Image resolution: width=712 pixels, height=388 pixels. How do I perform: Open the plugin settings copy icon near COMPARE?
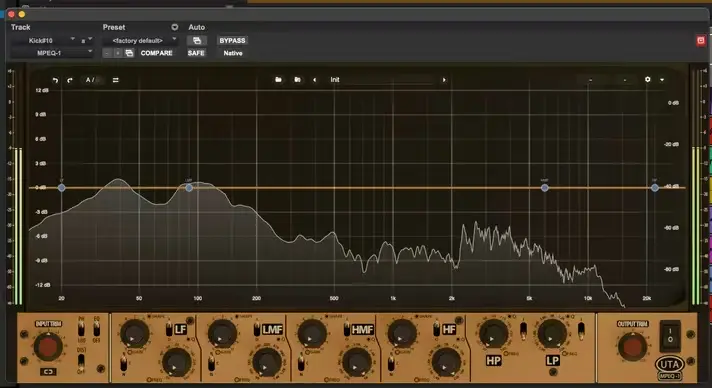[129, 53]
